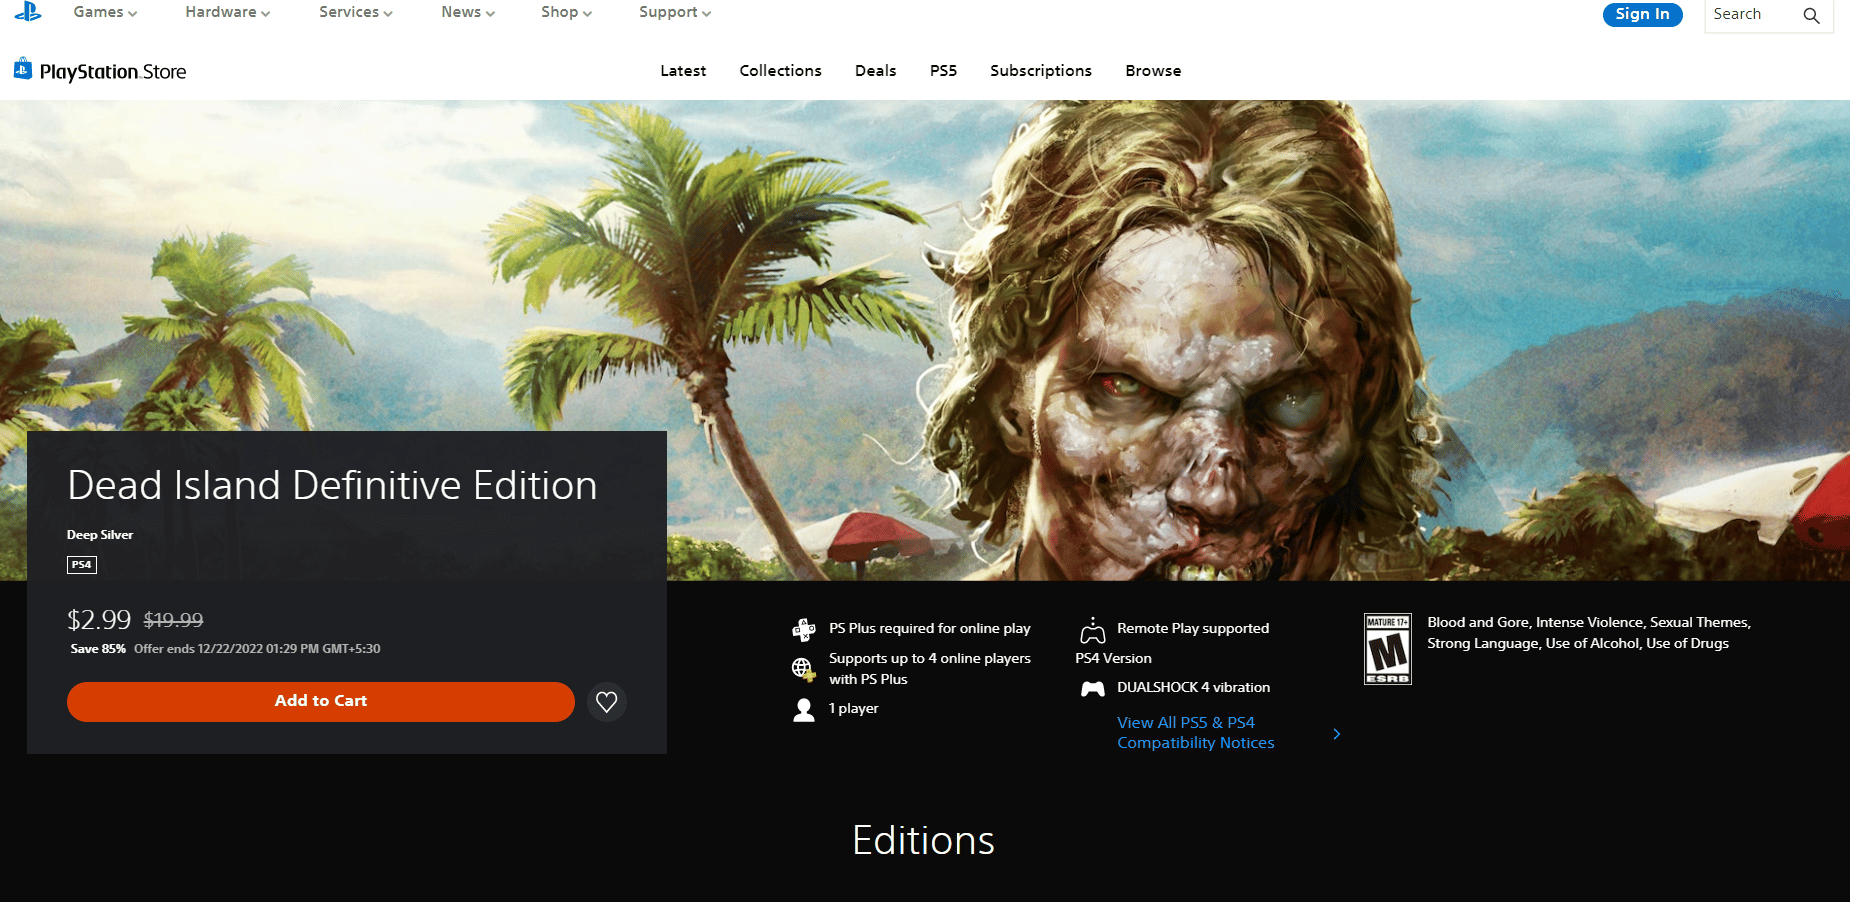Expand the Games dropdown menu
The image size is (1850, 902).
pyautogui.click(x=105, y=12)
